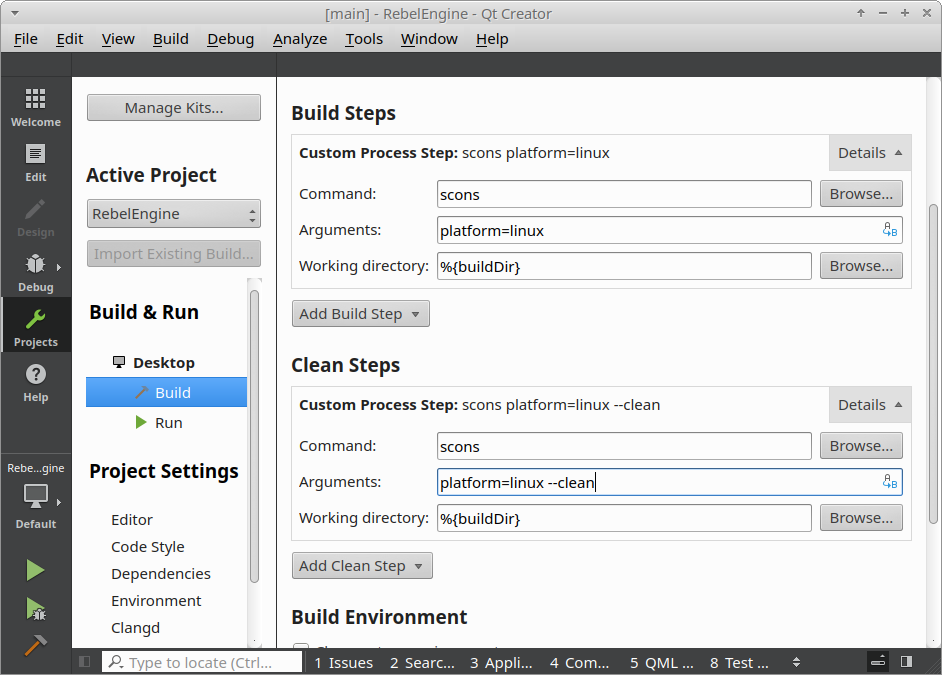This screenshot has width=942, height=675.
Task: Open Clangd project settings
Action: pos(135,628)
